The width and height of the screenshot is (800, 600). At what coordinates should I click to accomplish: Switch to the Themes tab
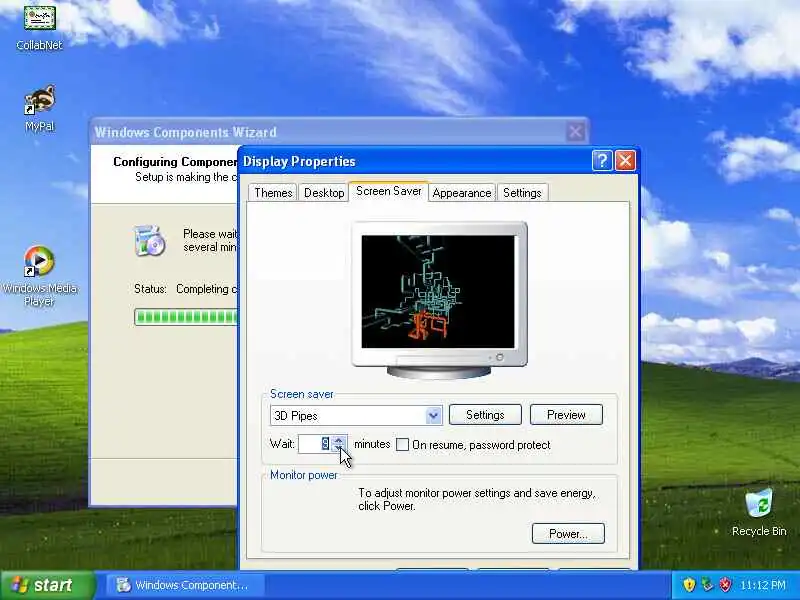pyautogui.click(x=273, y=193)
